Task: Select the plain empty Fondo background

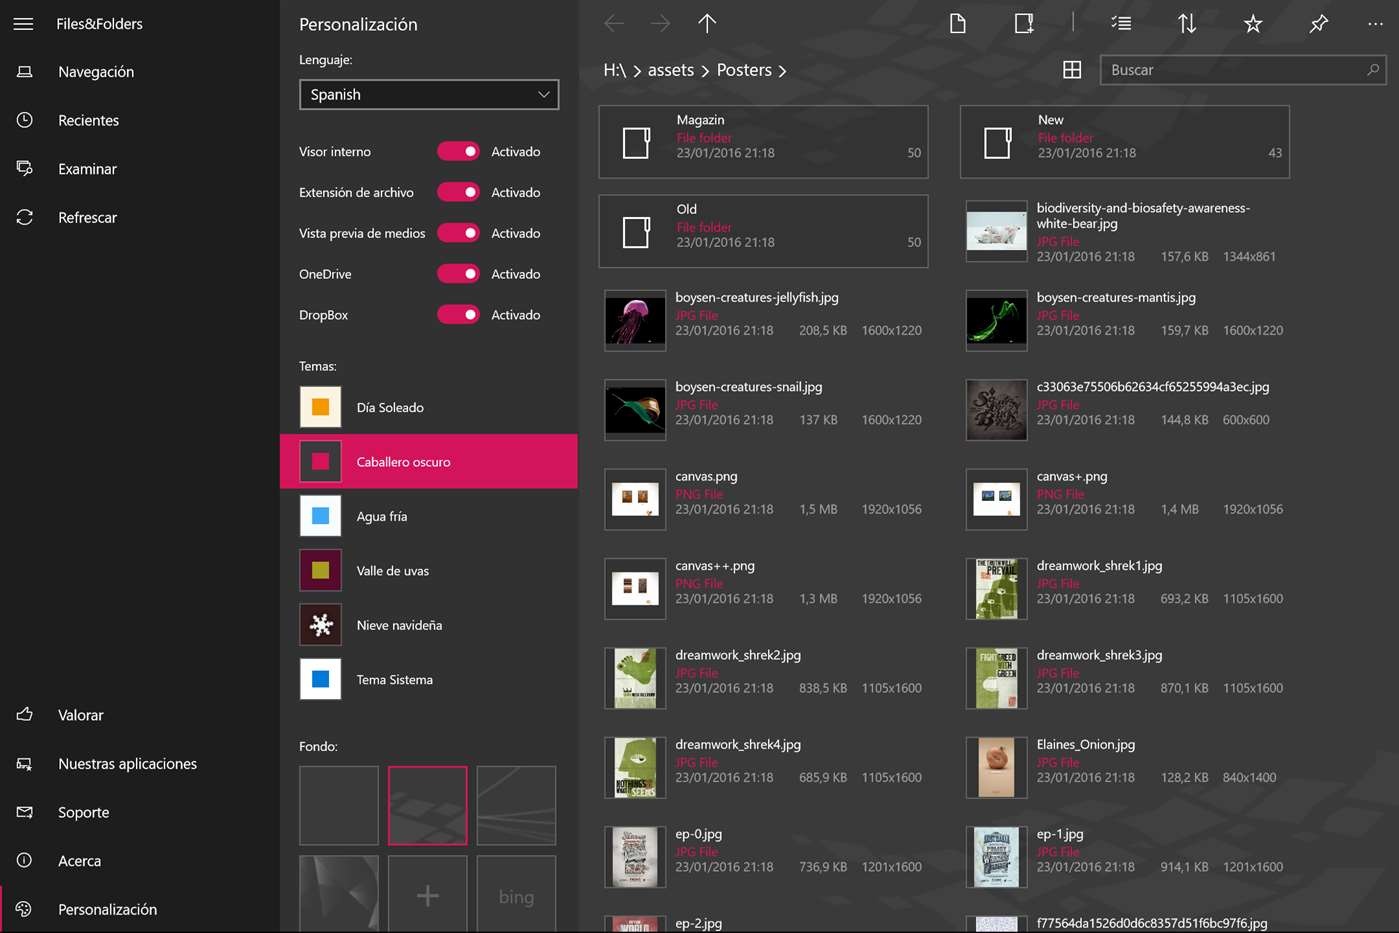Action: tap(339, 806)
